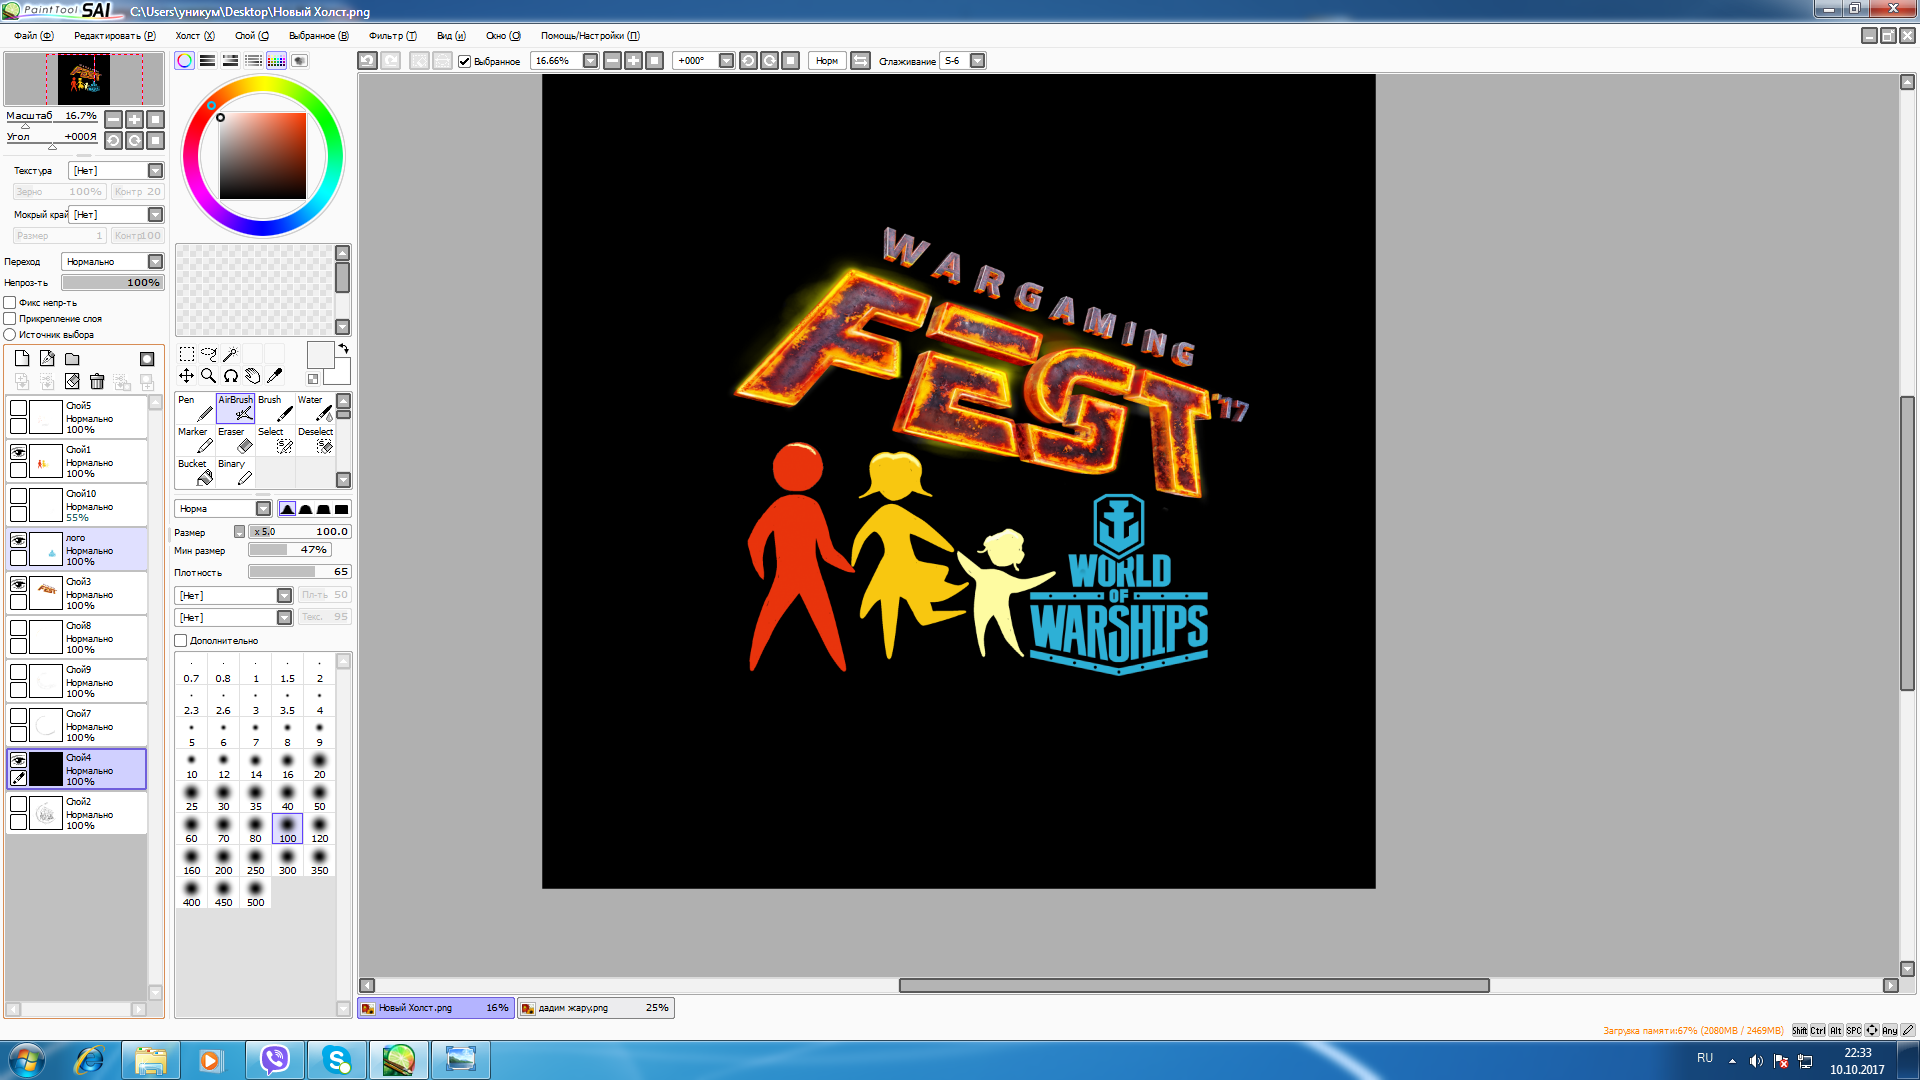Hide the лого layer eye icon
1920x1080 pixels.
[x=18, y=540]
